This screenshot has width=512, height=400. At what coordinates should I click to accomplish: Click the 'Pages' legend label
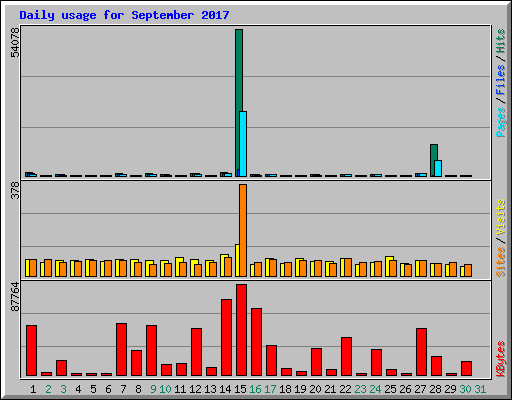(500, 122)
